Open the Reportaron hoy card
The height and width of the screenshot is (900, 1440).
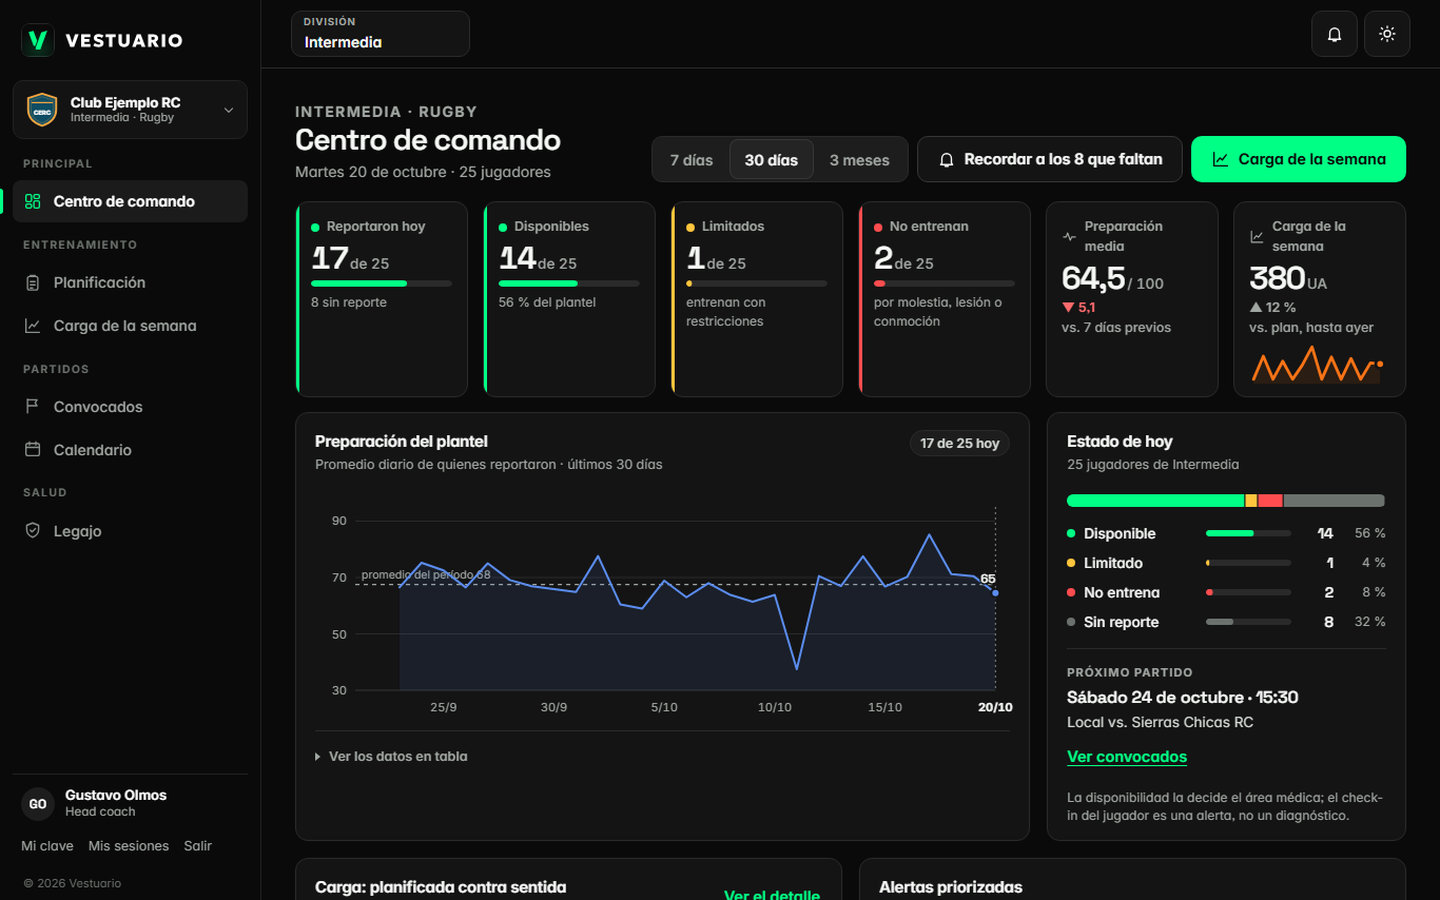tap(382, 299)
